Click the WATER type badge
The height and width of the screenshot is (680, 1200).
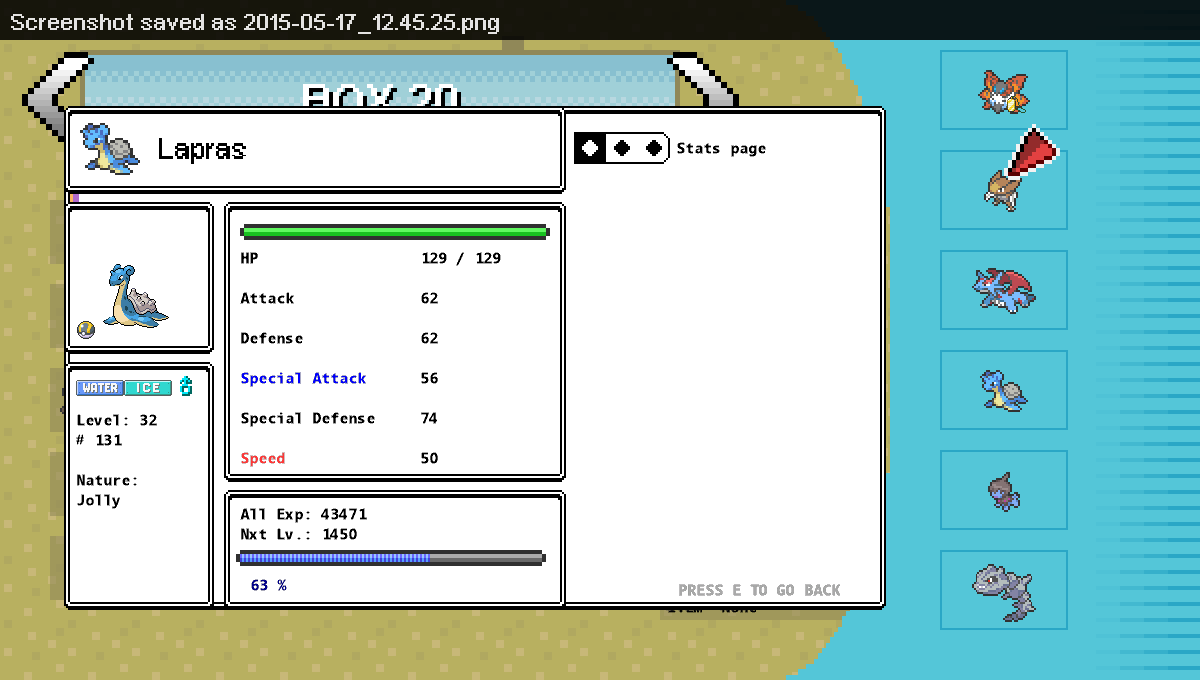(100, 388)
